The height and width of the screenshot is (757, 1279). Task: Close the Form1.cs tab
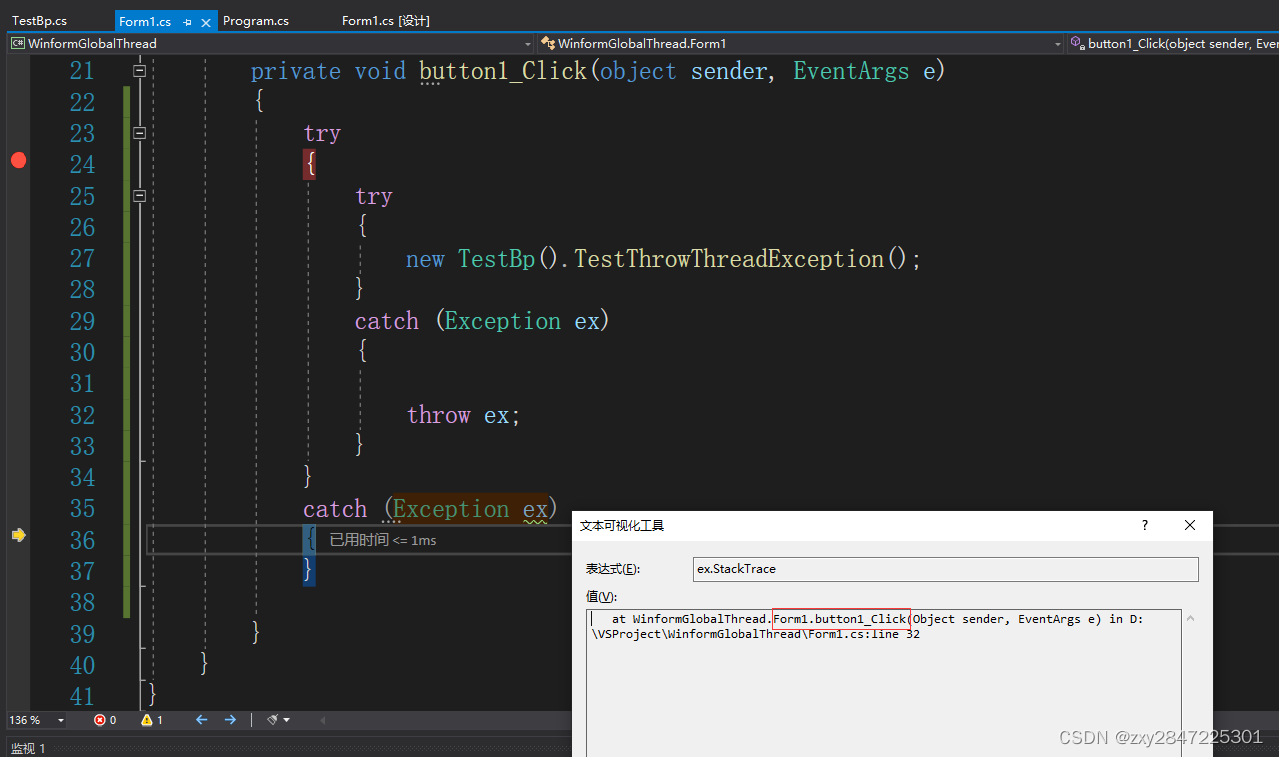[206, 21]
